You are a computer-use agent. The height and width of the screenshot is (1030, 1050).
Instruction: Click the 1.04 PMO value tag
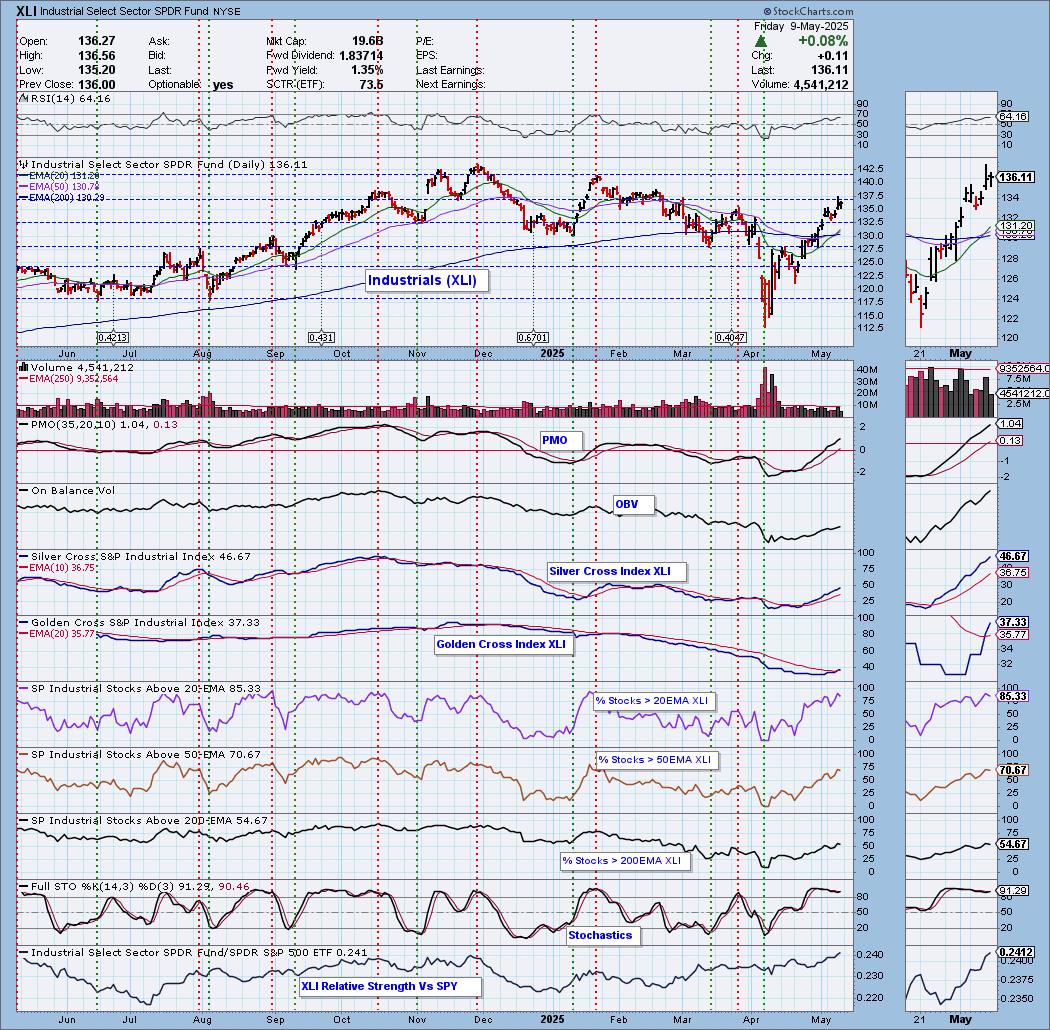tap(1010, 423)
